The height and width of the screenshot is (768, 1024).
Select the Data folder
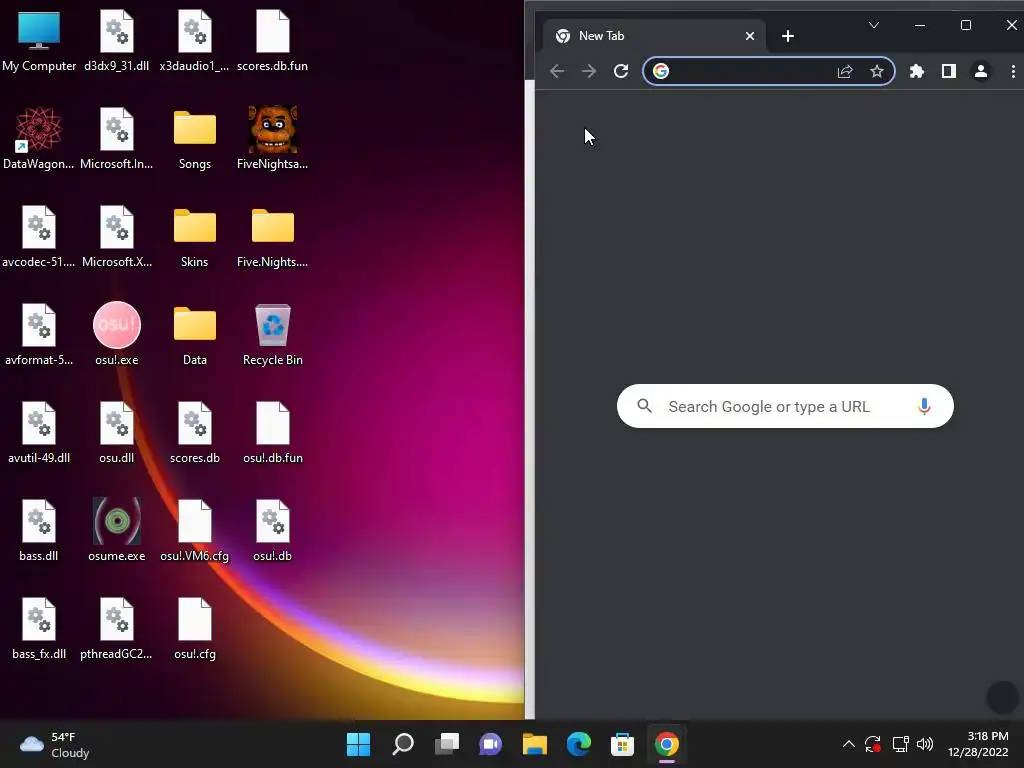[195, 334]
